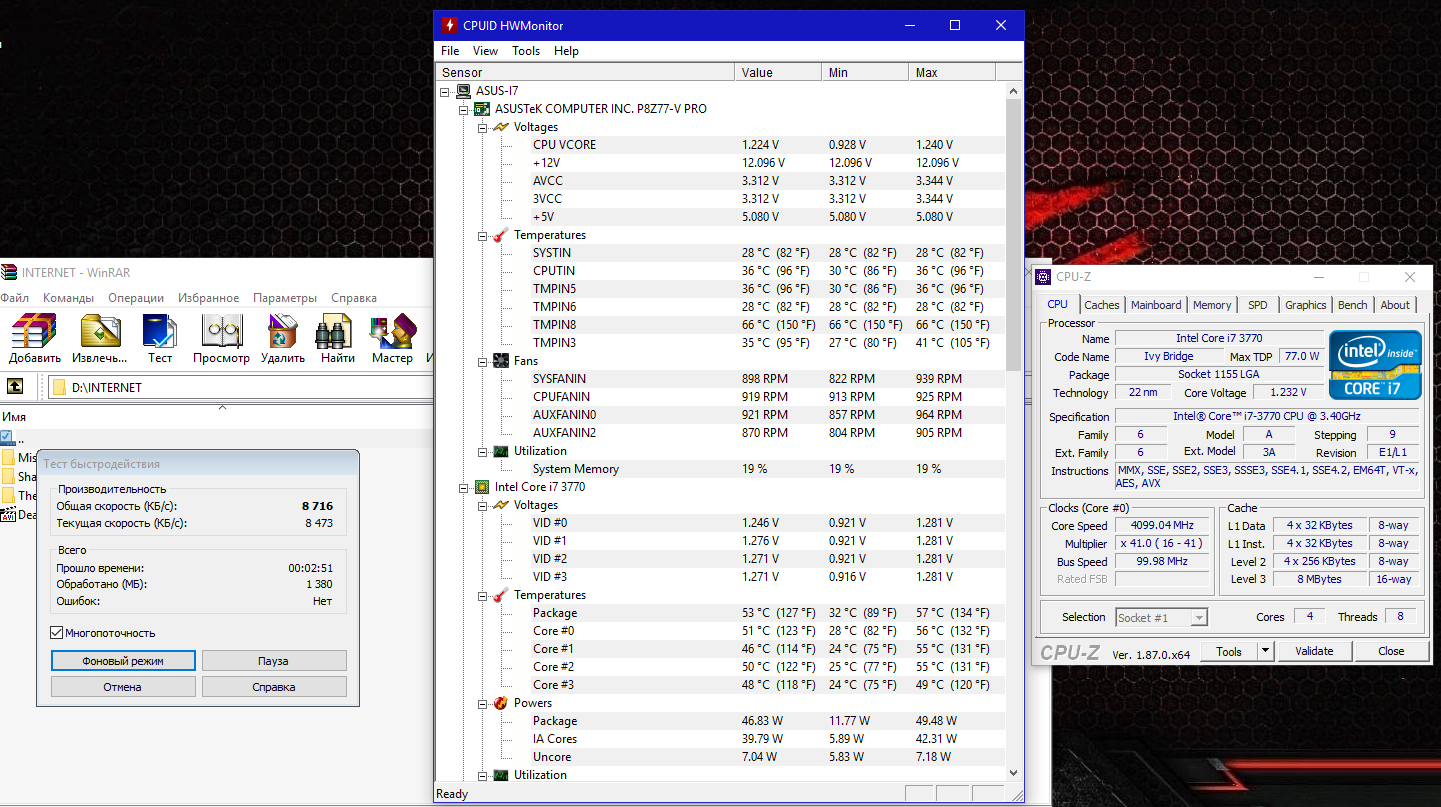This screenshot has width=1441, height=807.
Task: Open the Параметры menu in WinRAR
Action: tap(285, 298)
